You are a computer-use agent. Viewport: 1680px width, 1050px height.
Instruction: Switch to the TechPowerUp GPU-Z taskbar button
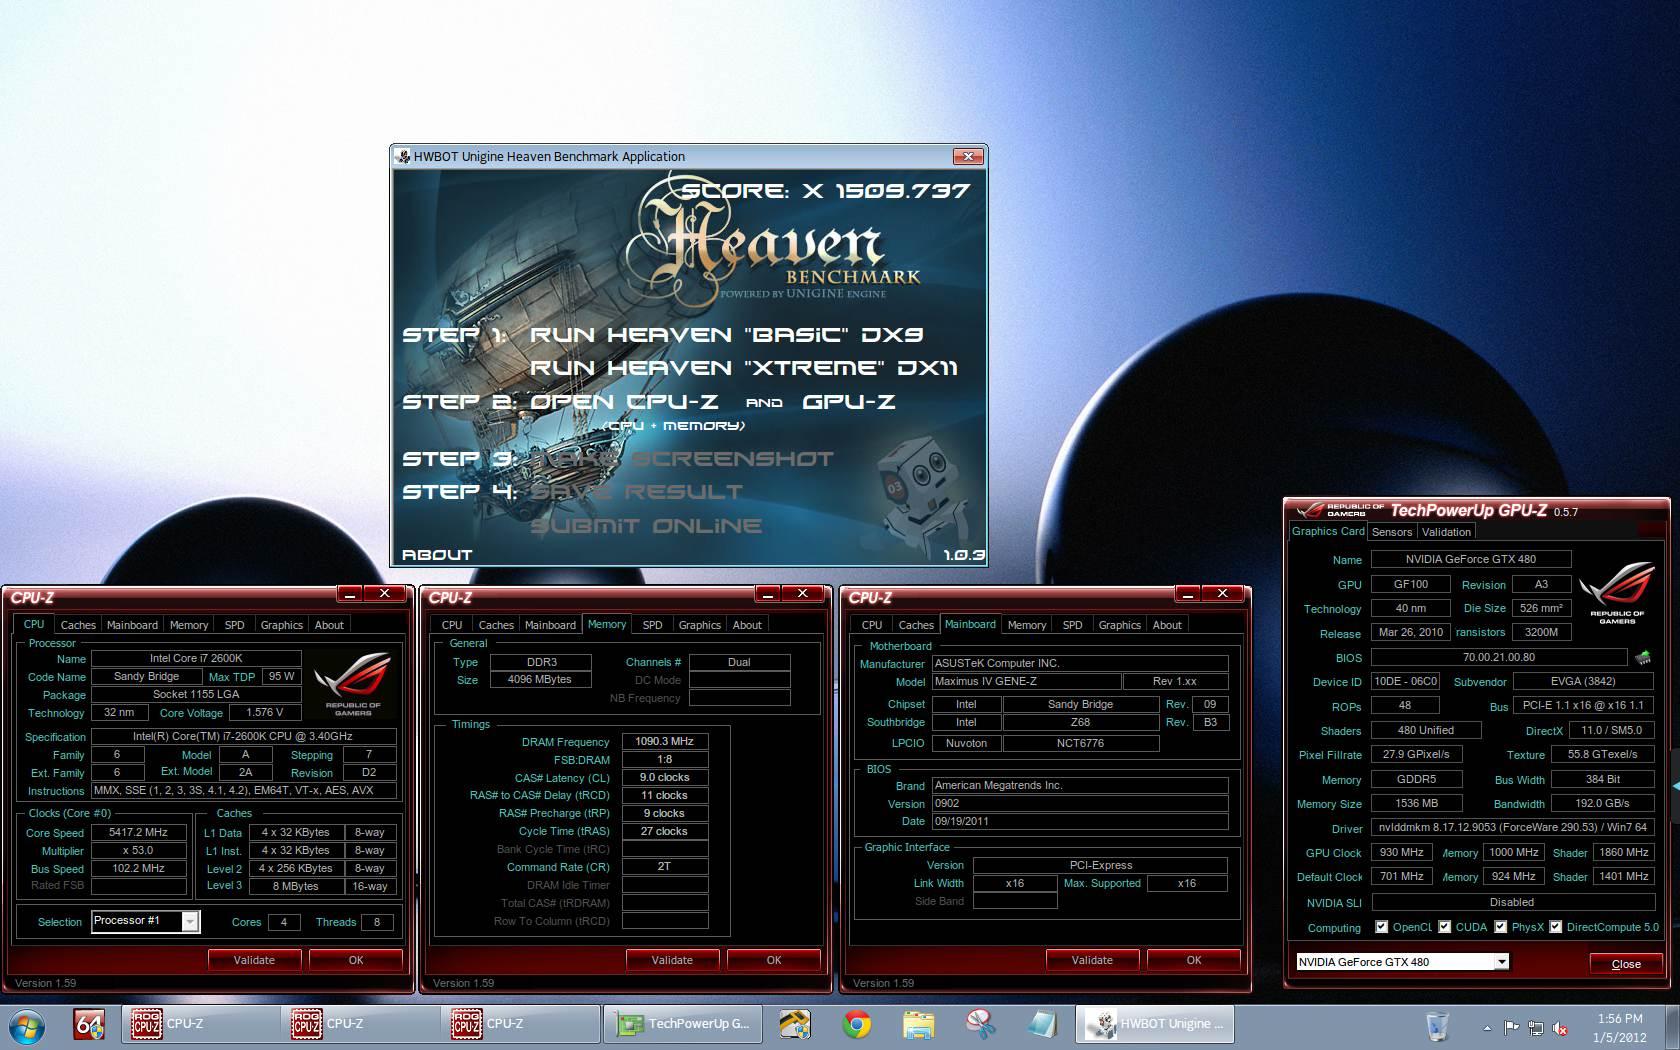pos(683,1025)
